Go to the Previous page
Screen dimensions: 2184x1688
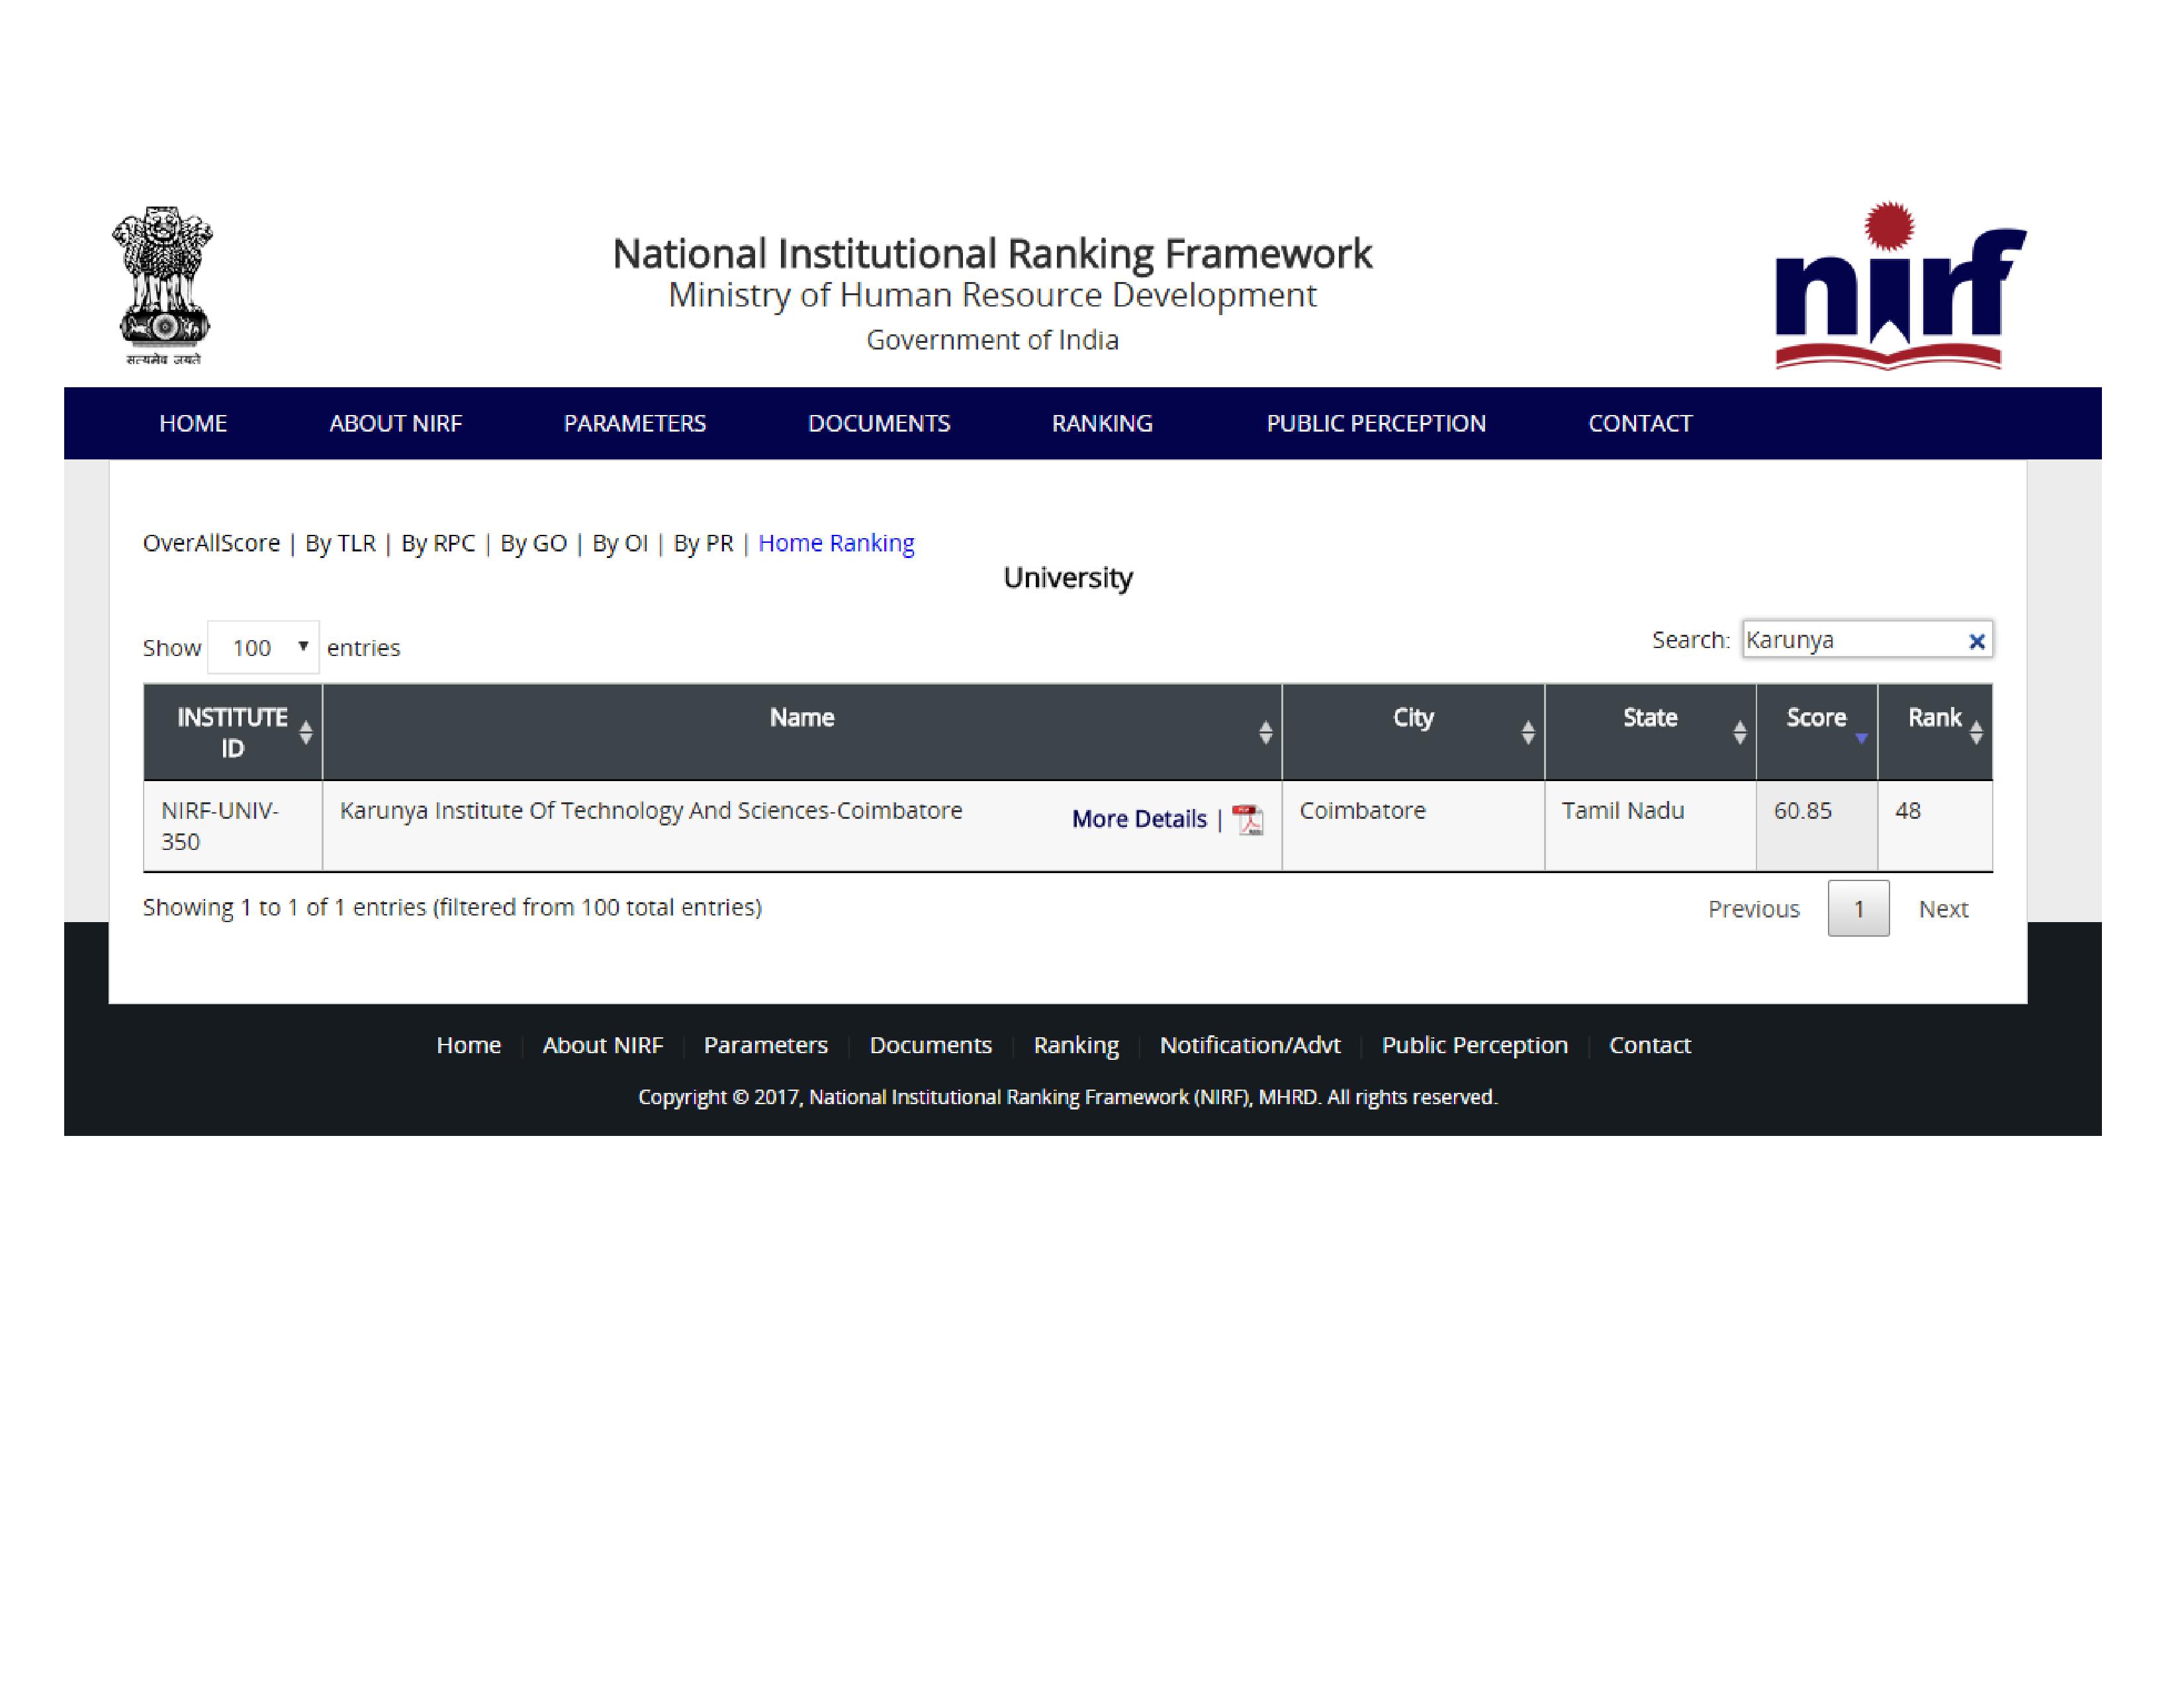point(1753,909)
